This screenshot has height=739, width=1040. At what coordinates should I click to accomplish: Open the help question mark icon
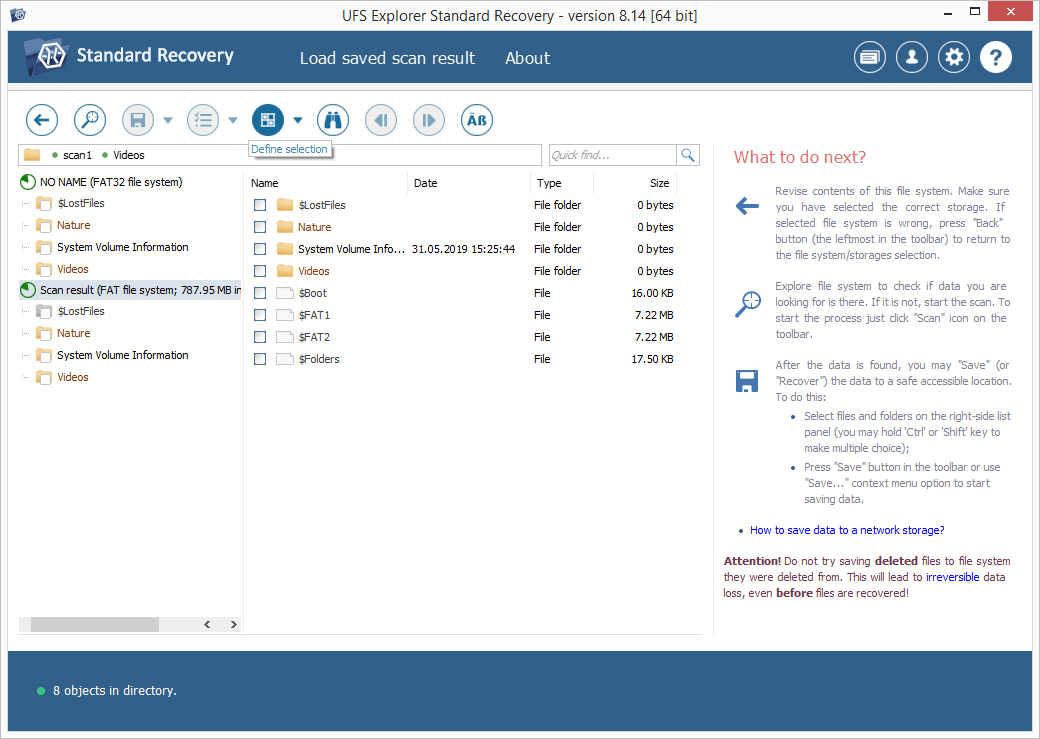pos(996,57)
